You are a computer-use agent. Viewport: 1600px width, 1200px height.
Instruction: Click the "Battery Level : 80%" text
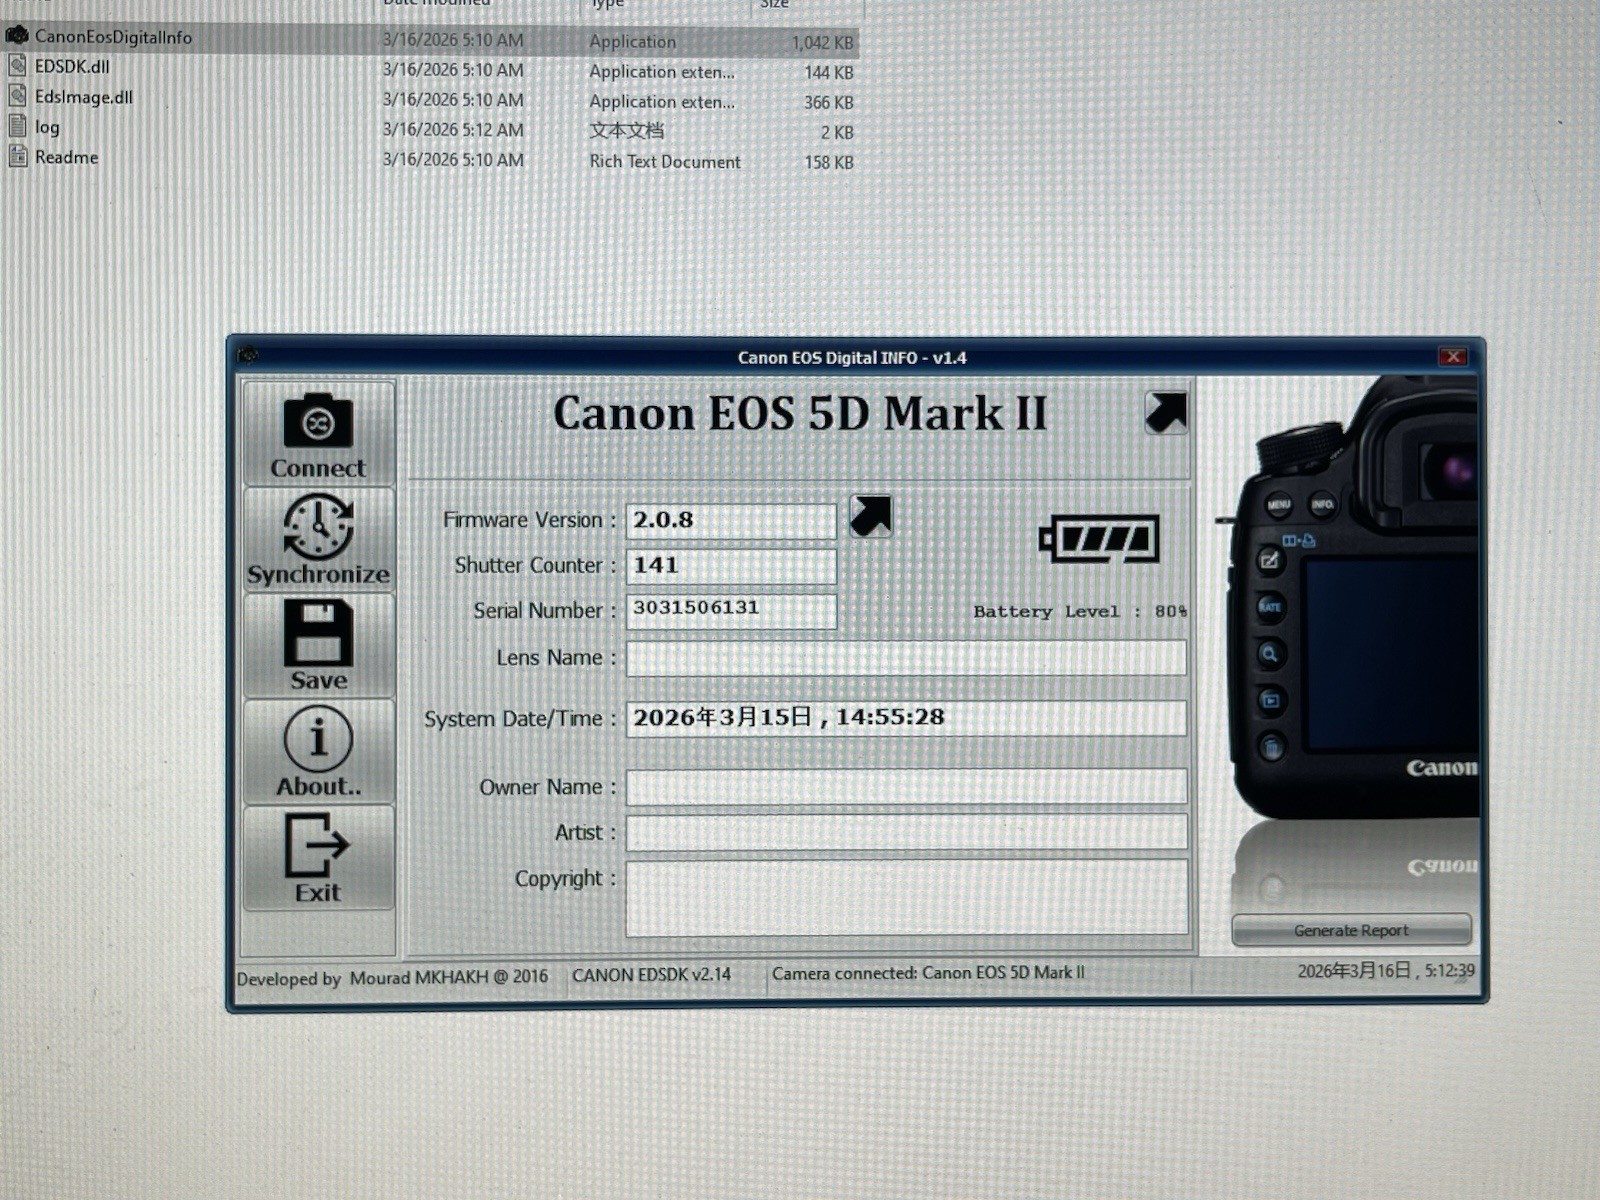click(1080, 611)
